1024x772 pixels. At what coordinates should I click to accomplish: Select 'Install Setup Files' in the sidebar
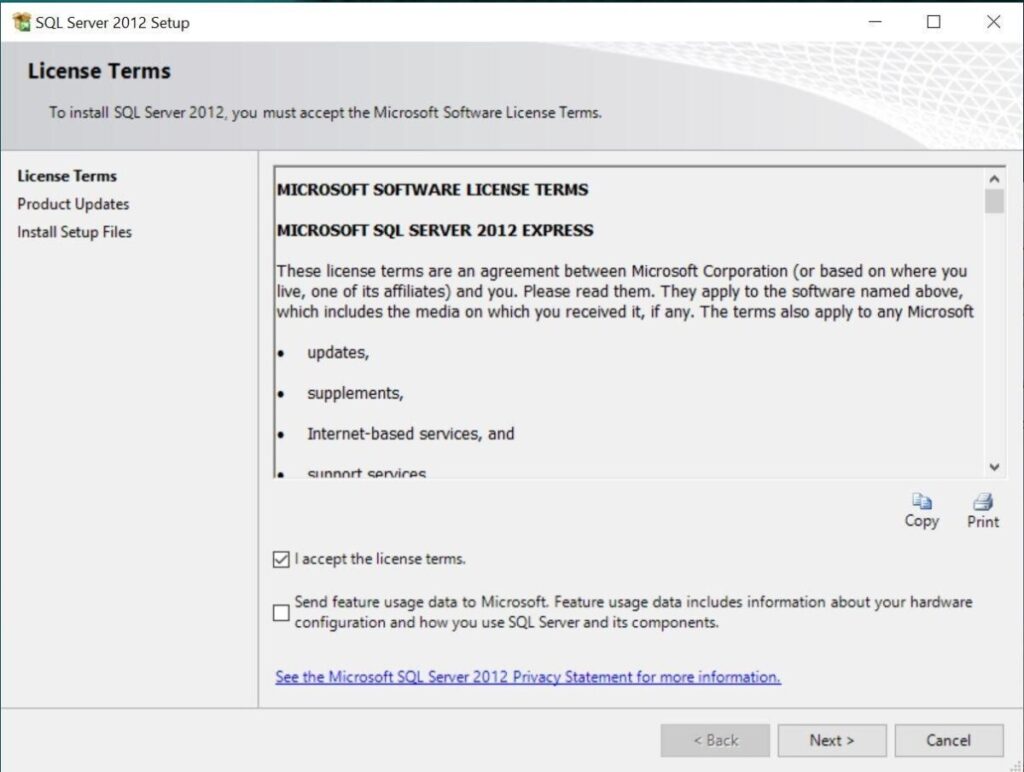tap(74, 232)
